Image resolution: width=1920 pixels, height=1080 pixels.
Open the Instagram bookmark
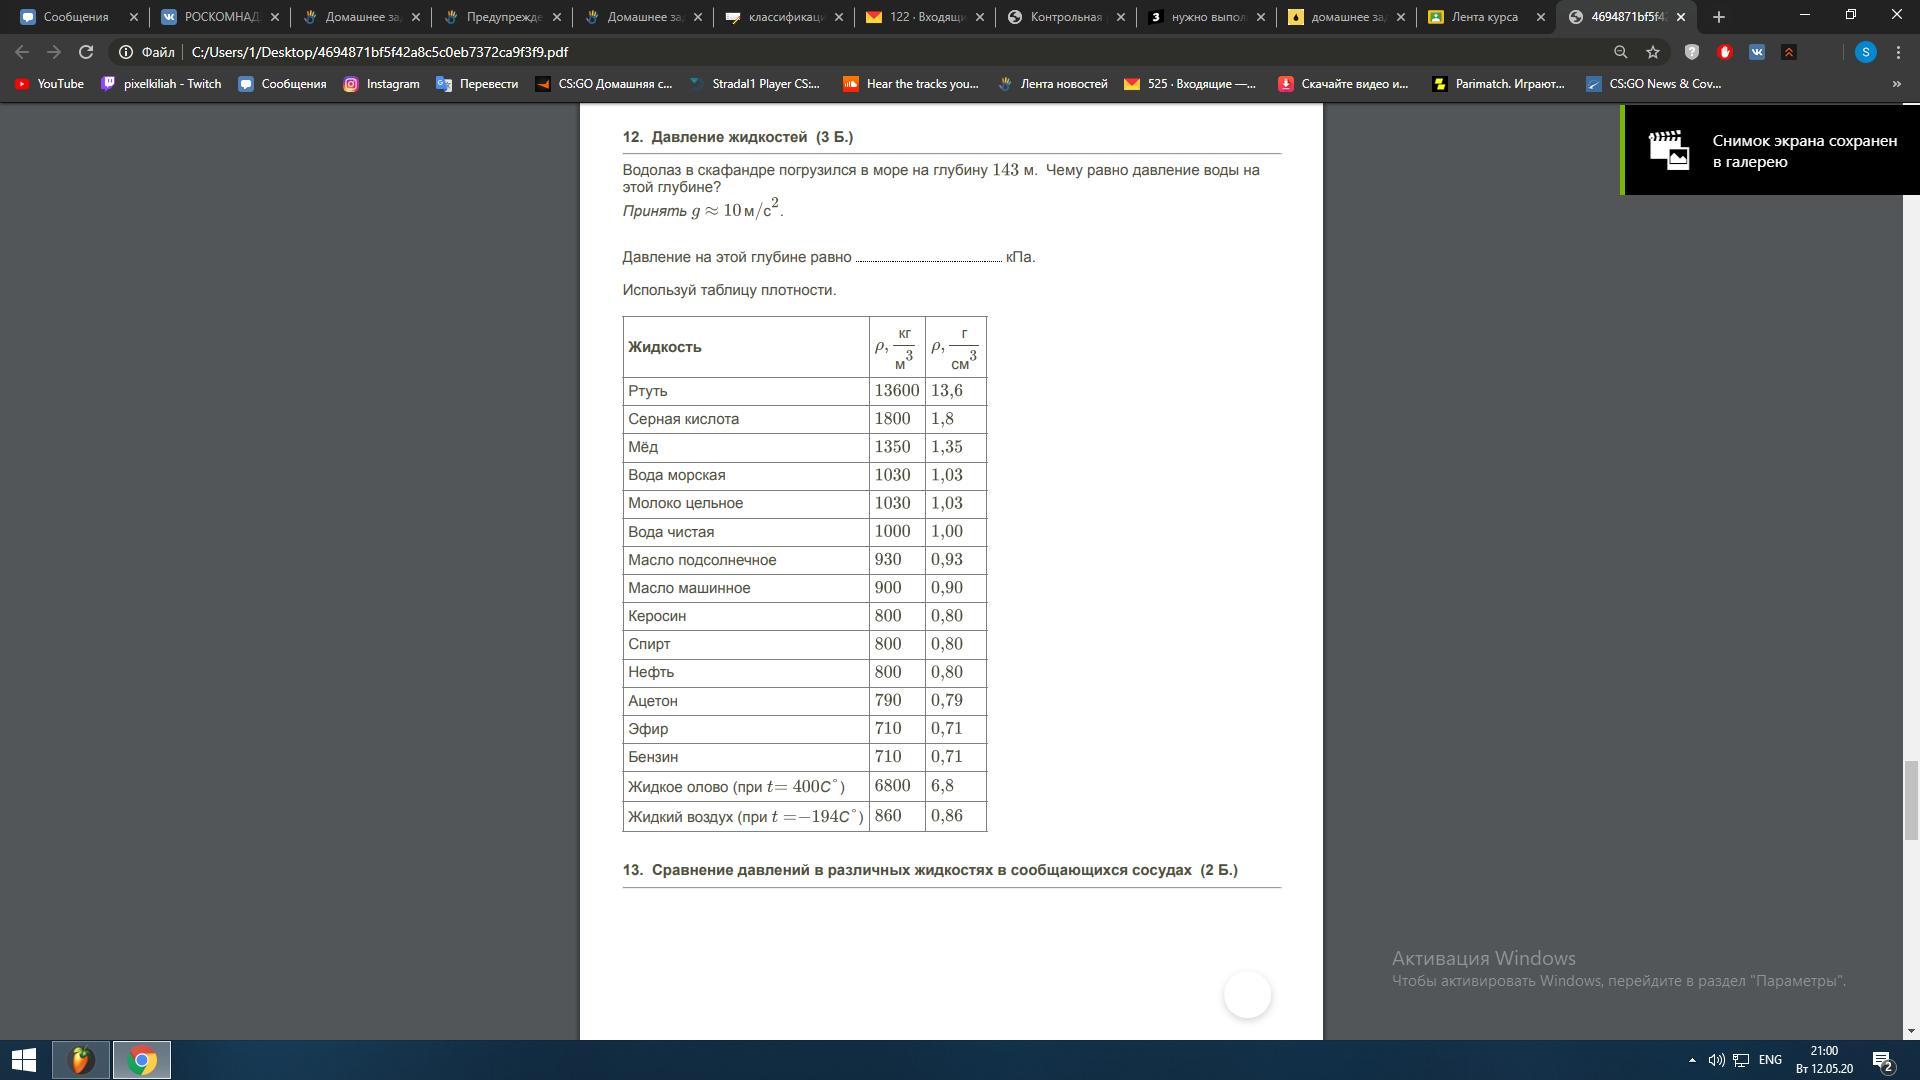pos(381,84)
